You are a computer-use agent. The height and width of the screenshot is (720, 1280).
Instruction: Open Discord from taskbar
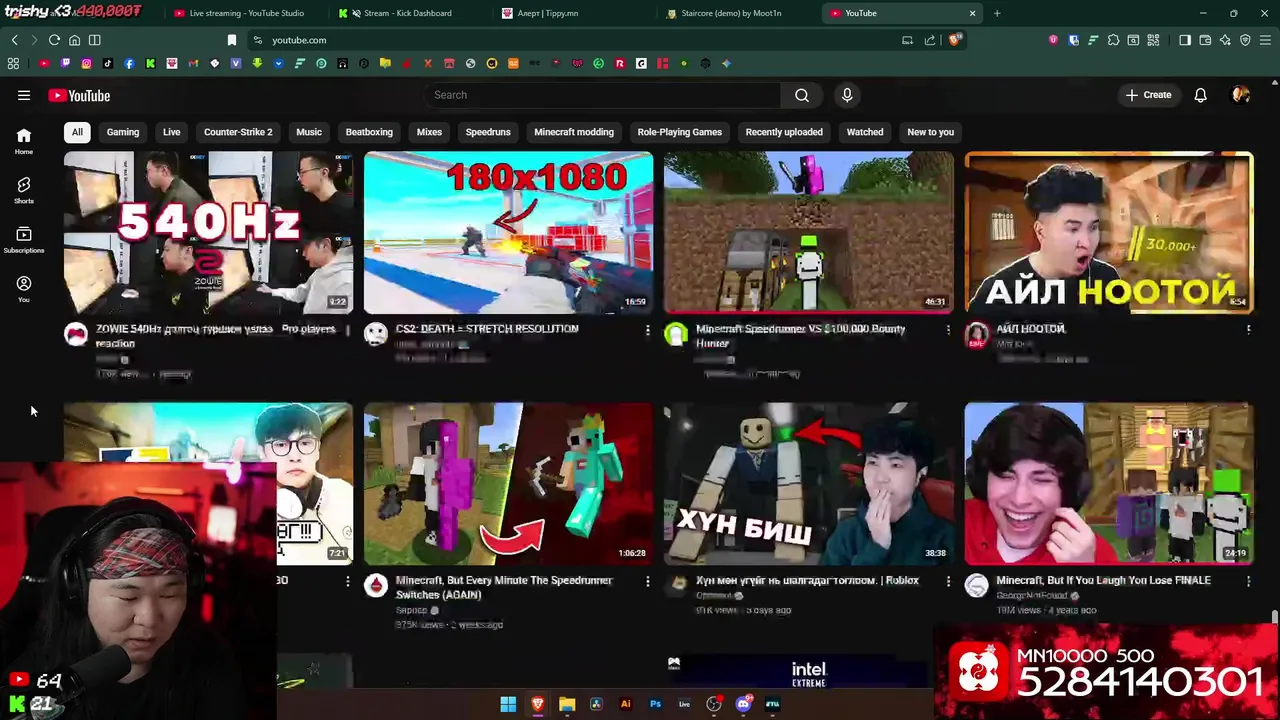pos(743,704)
